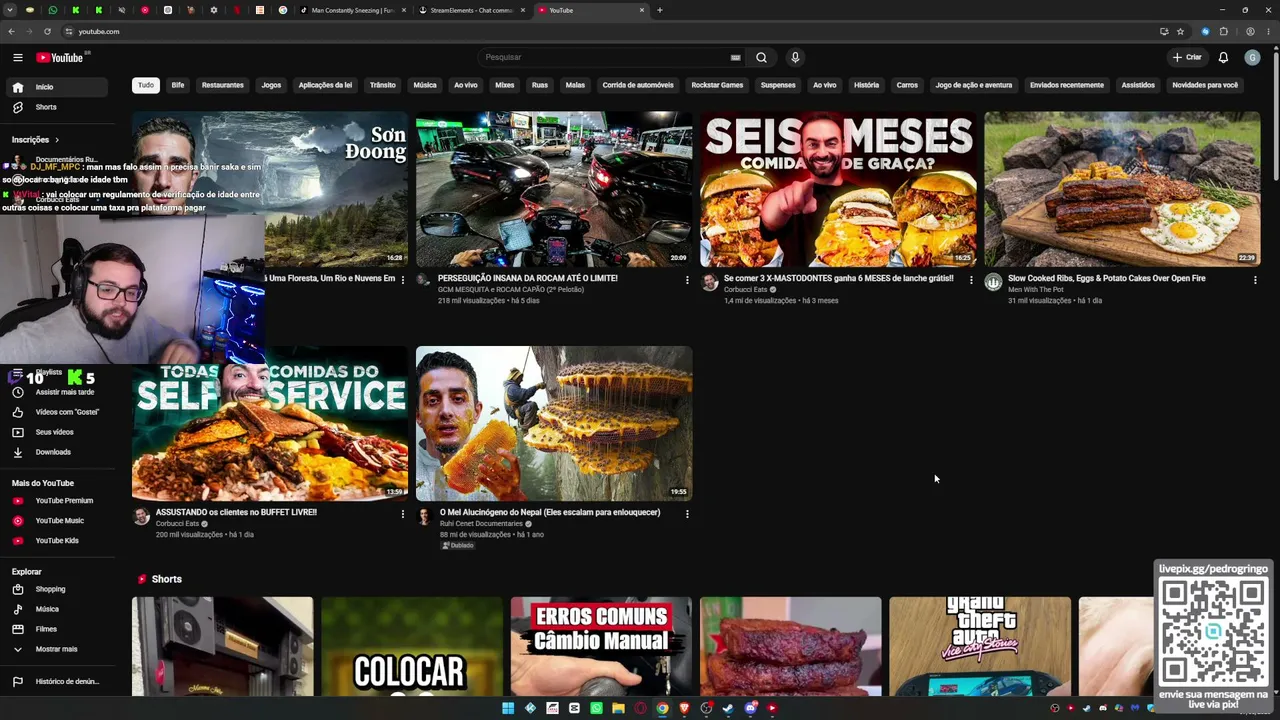Click the magnifying glass search button
The width and height of the screenshot is (1280, 720).
coord(761,57)
